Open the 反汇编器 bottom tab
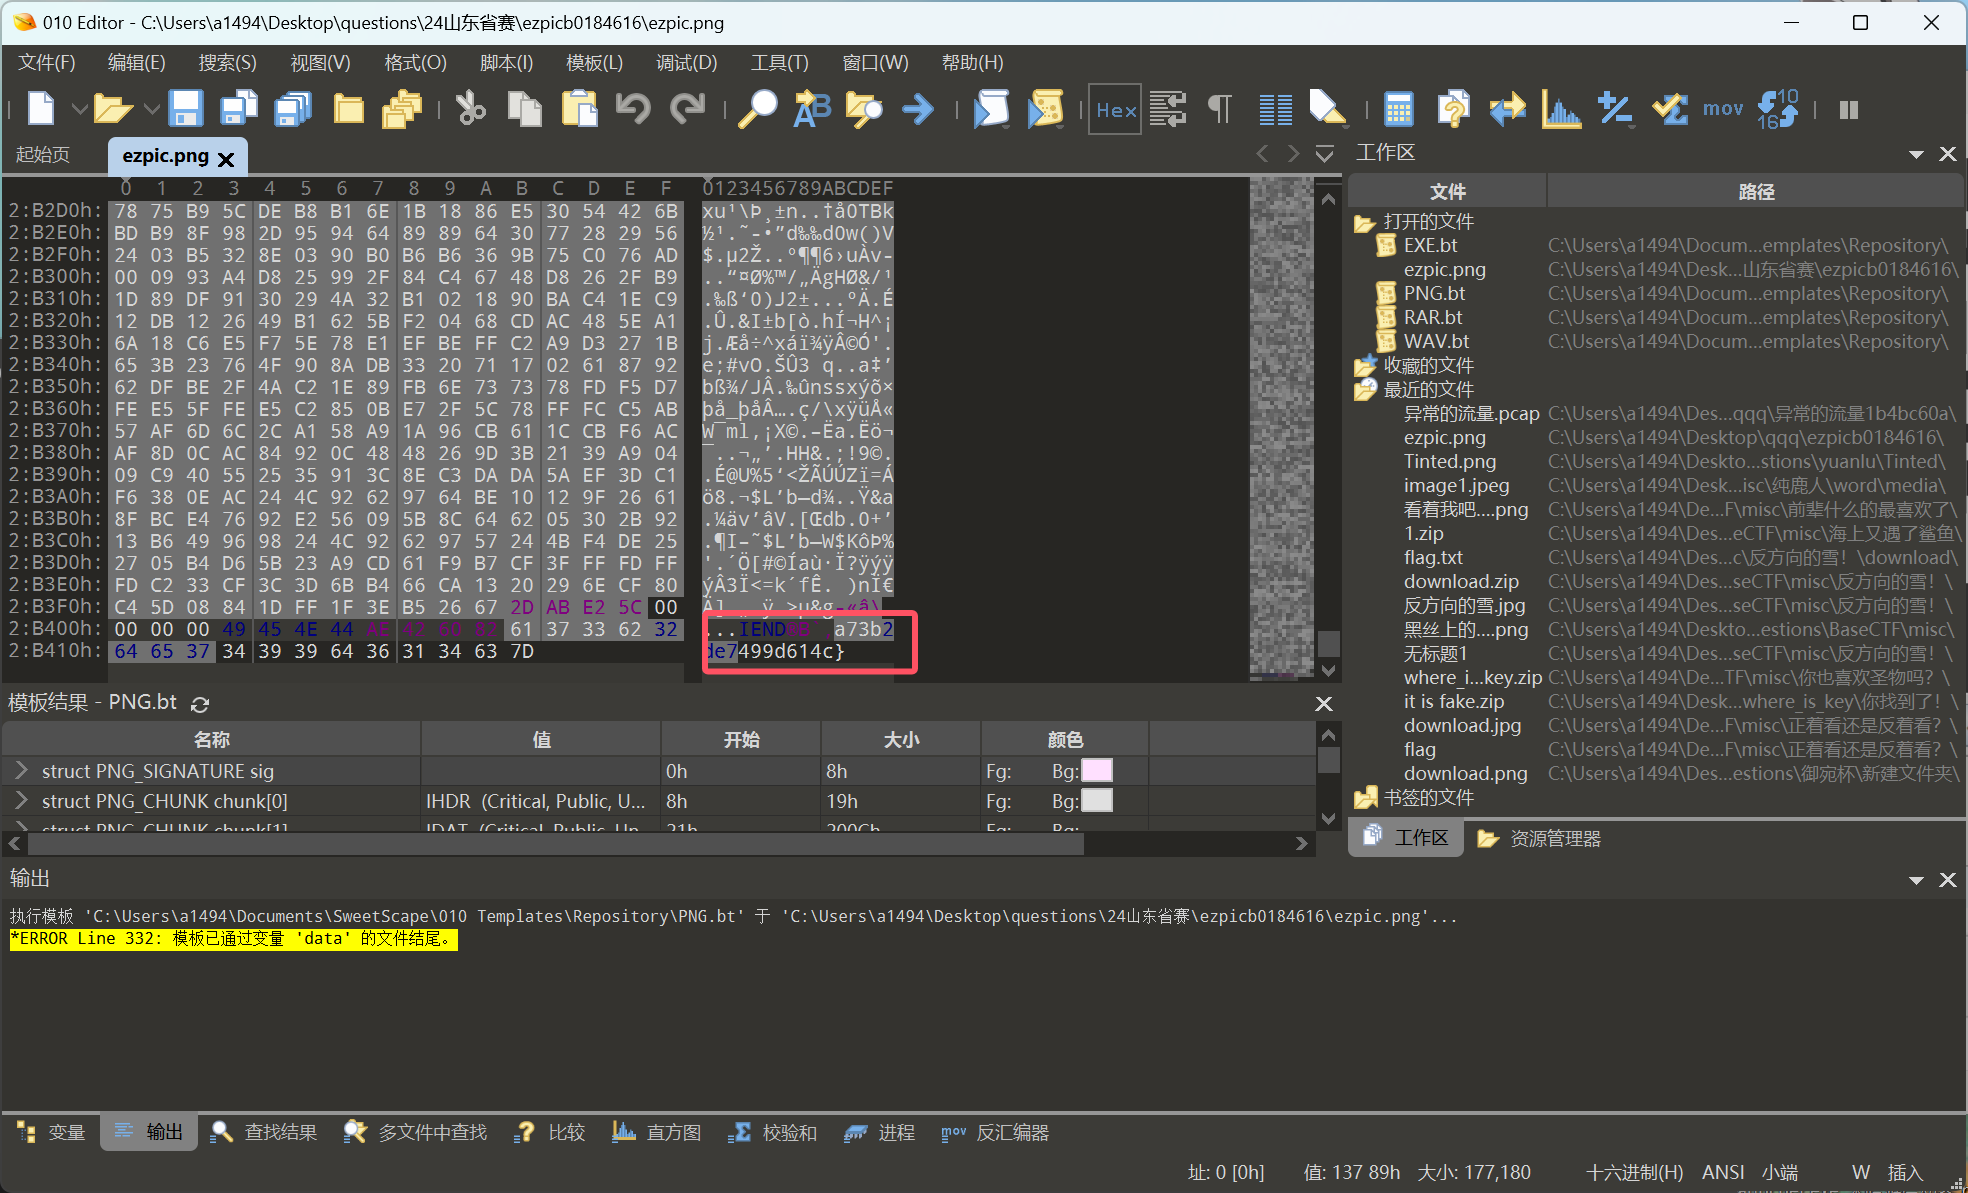The image size is (1968, 1193). click(x=995, y=1132)
